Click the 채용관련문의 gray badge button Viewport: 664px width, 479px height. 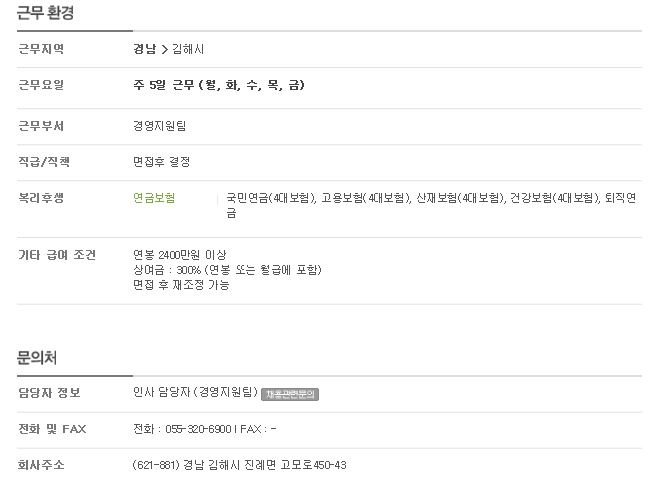[x=290, y=394]
